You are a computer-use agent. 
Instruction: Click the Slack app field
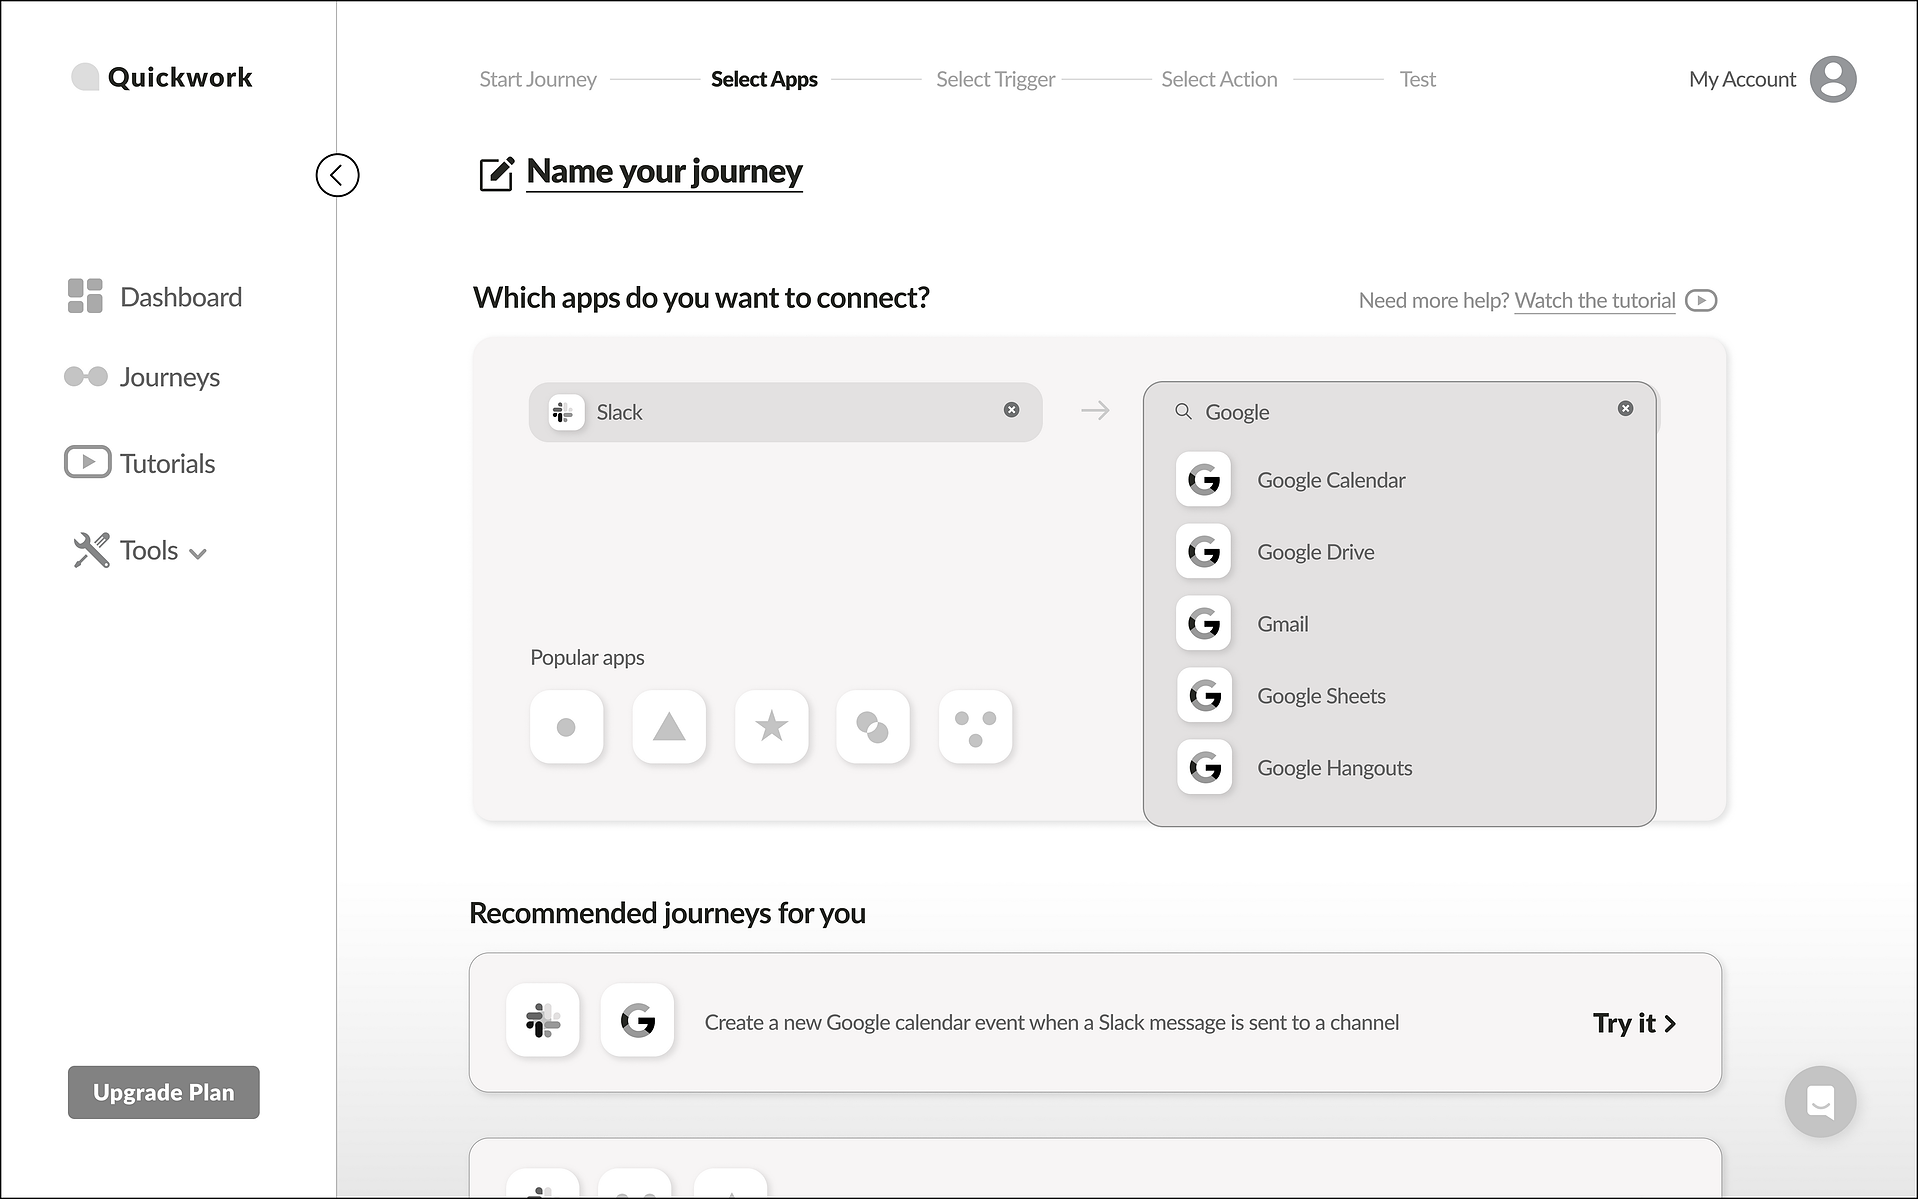(786, 412)
